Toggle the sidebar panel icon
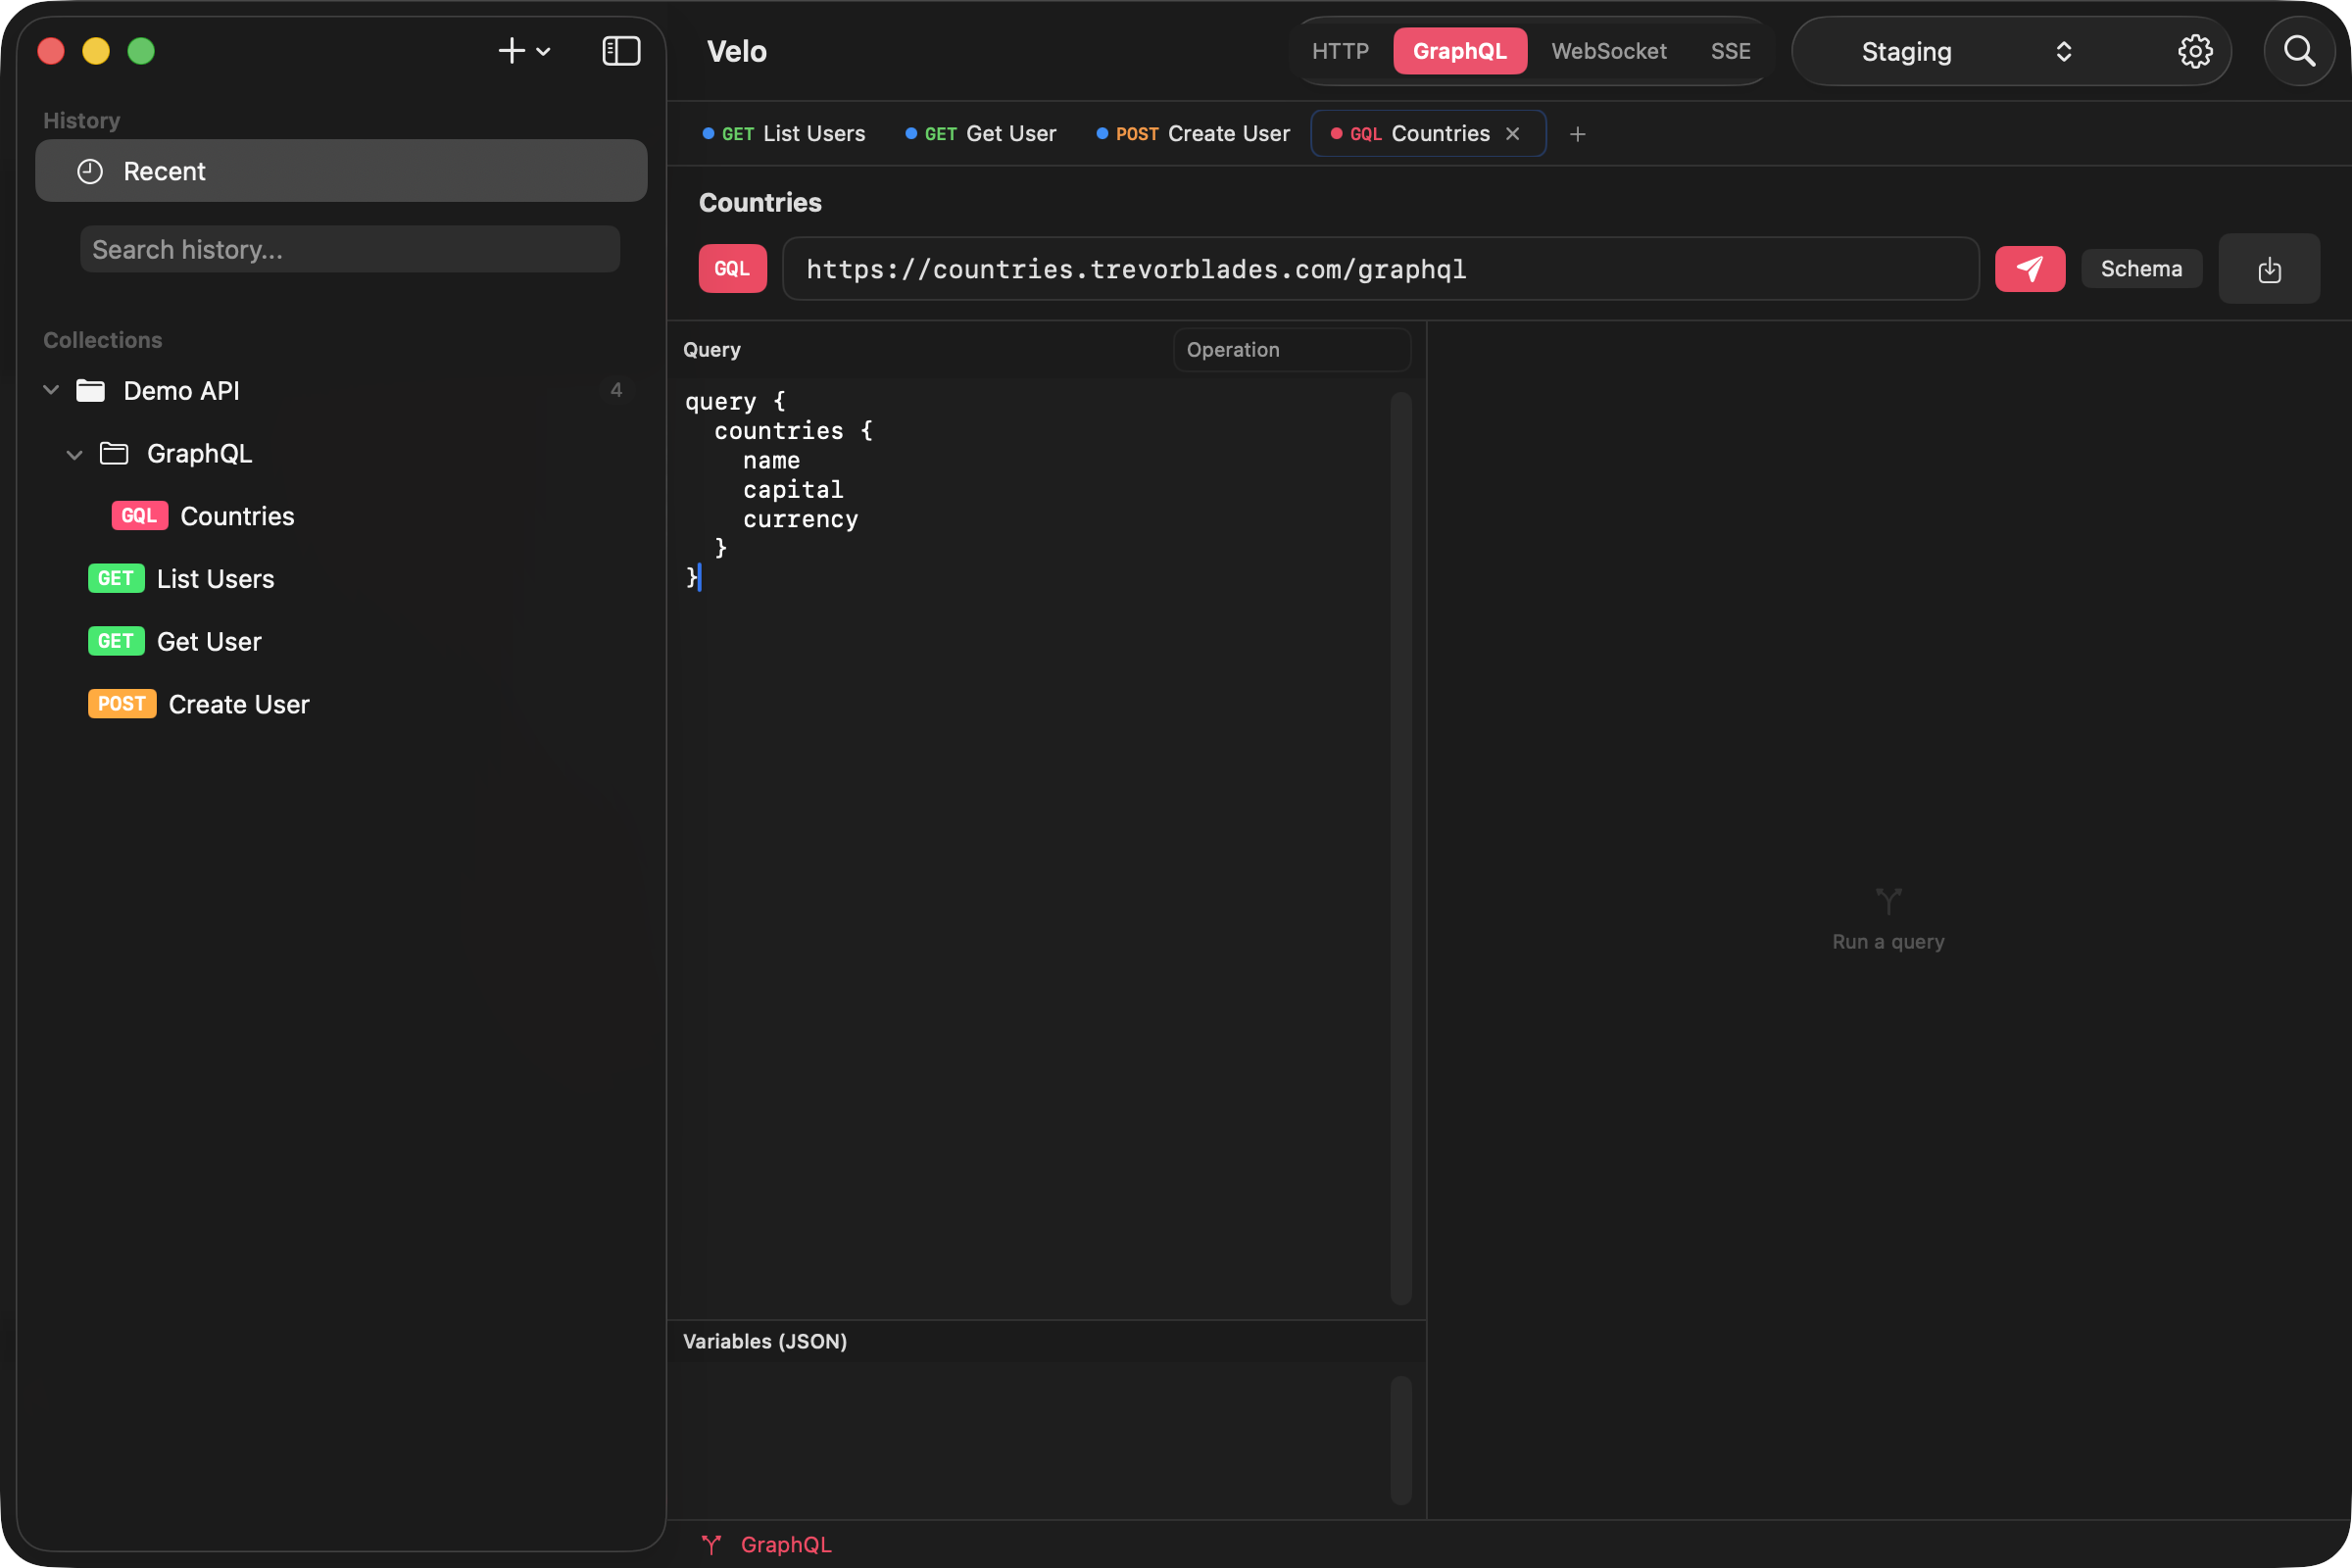Viewport: 2352px width, 1568px height. (621, 51)
